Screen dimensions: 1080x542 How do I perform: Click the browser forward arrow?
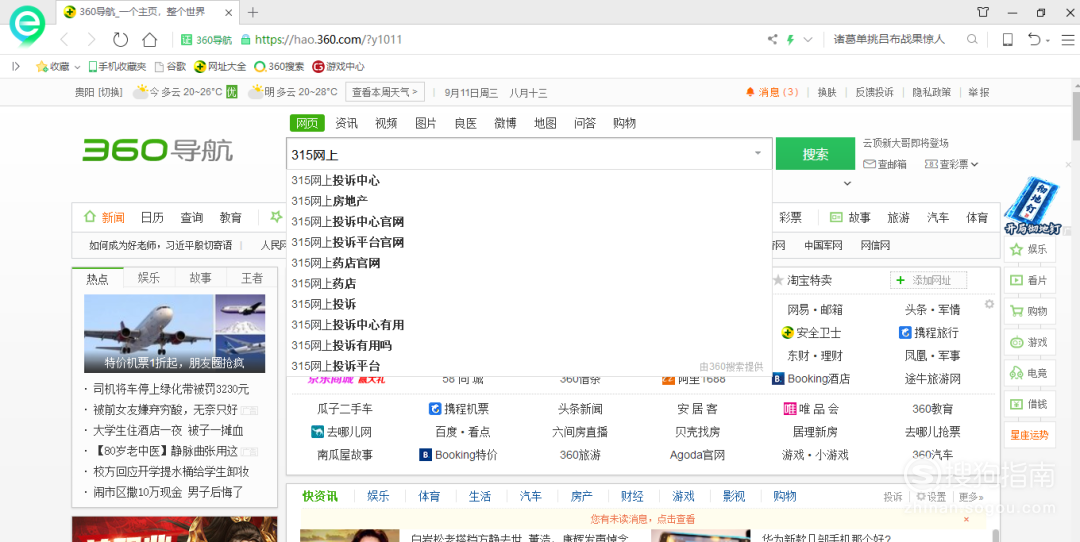pos(92,39)
